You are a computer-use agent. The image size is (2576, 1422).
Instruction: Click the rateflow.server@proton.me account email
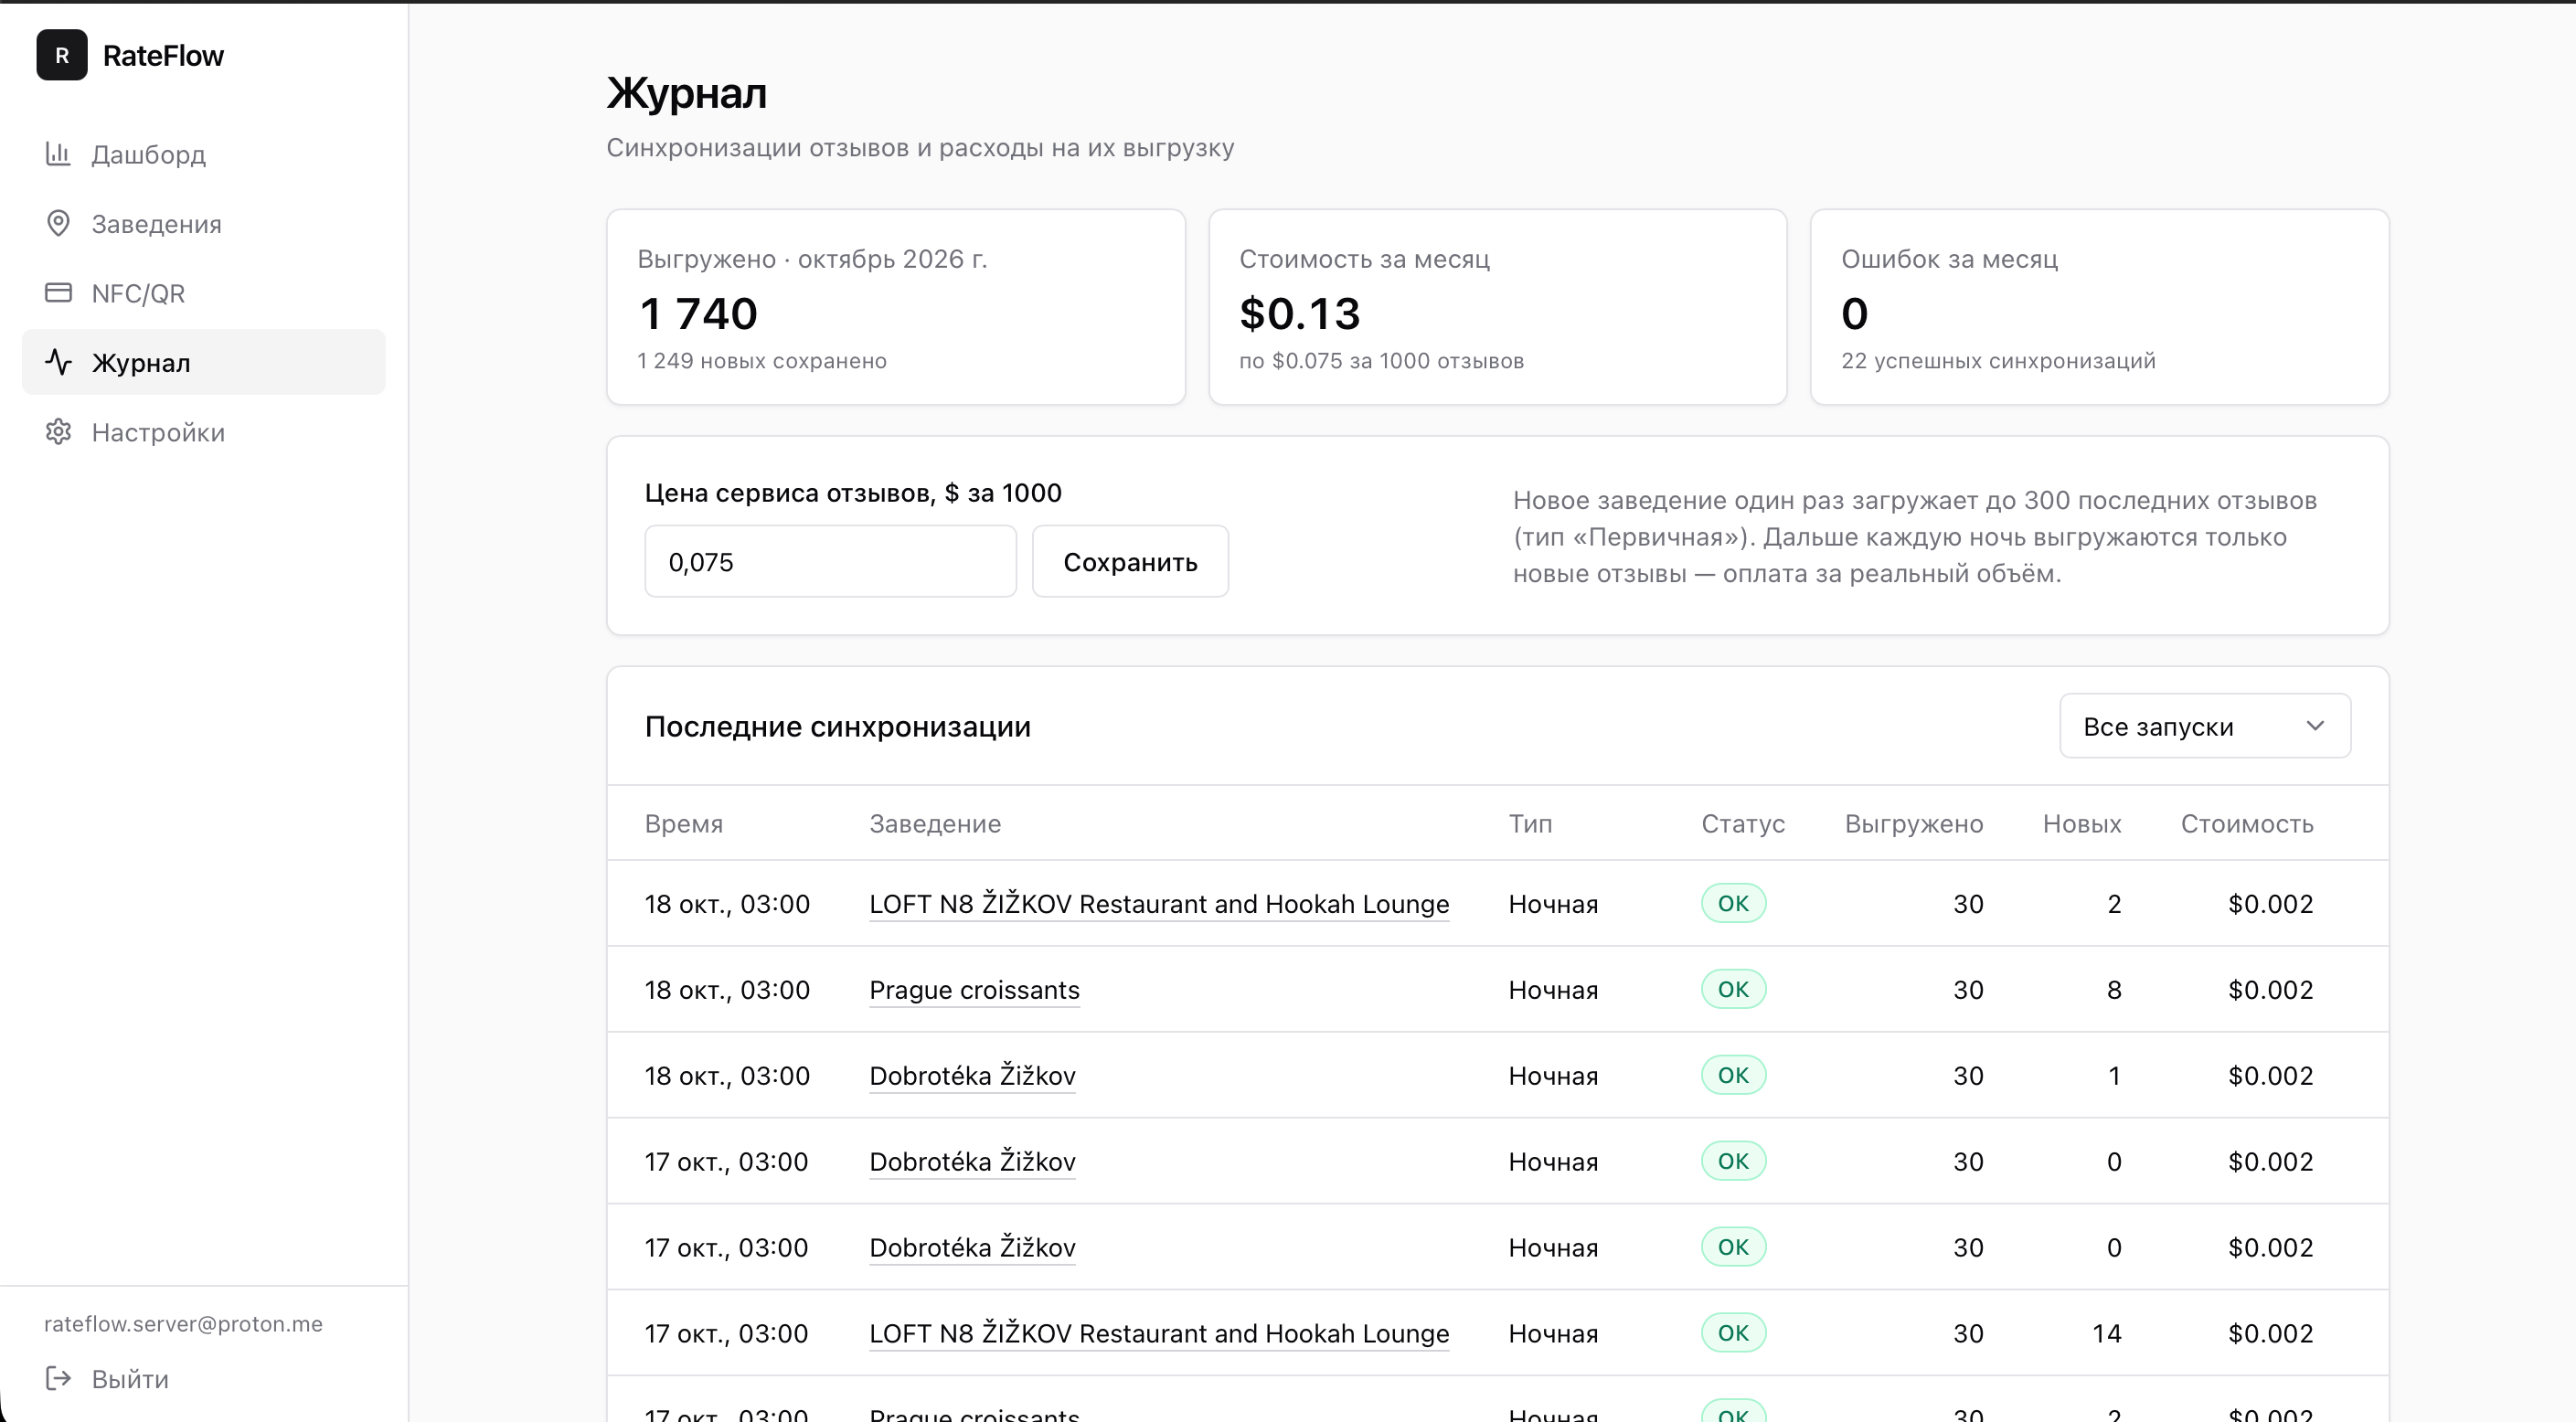183,1324
